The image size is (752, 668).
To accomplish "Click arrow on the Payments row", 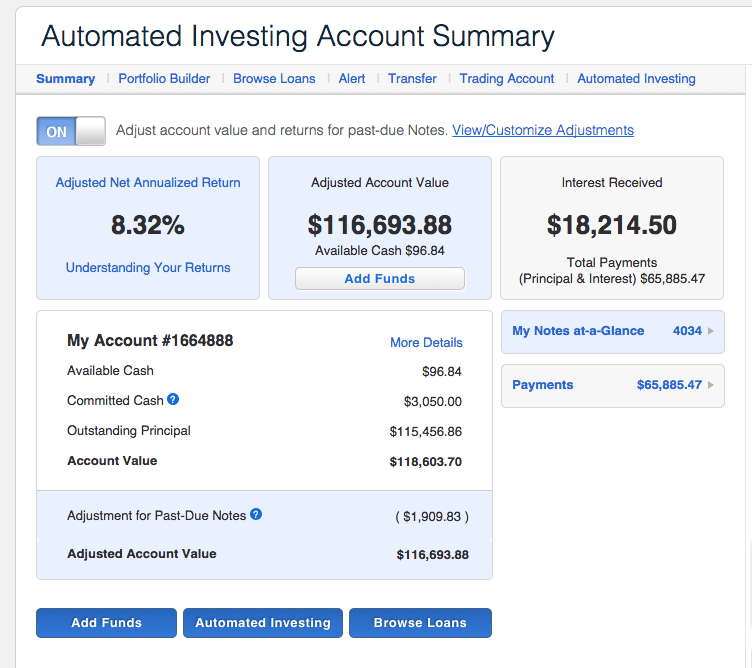I will pos(711,385).
